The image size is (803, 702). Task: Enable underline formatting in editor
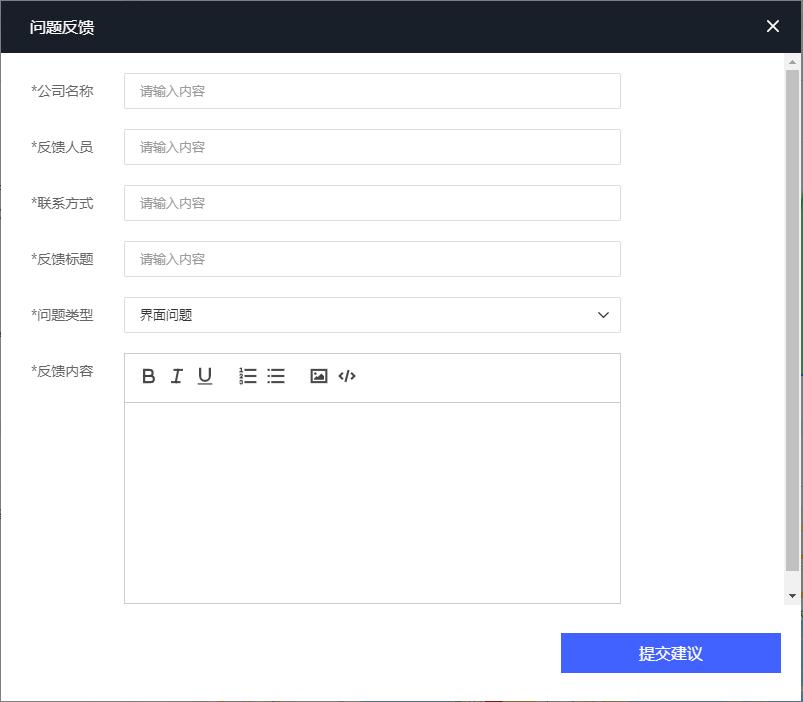[x=205, y=376]
